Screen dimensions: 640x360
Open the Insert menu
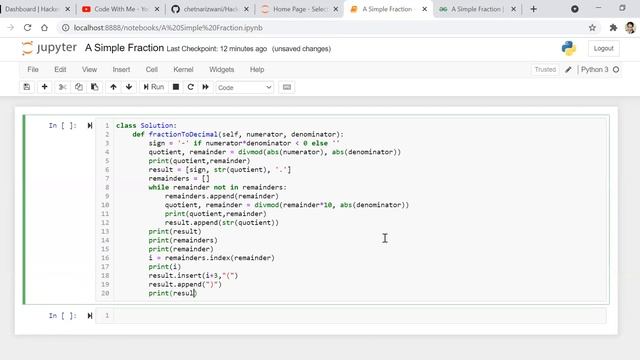click(121, 69)
